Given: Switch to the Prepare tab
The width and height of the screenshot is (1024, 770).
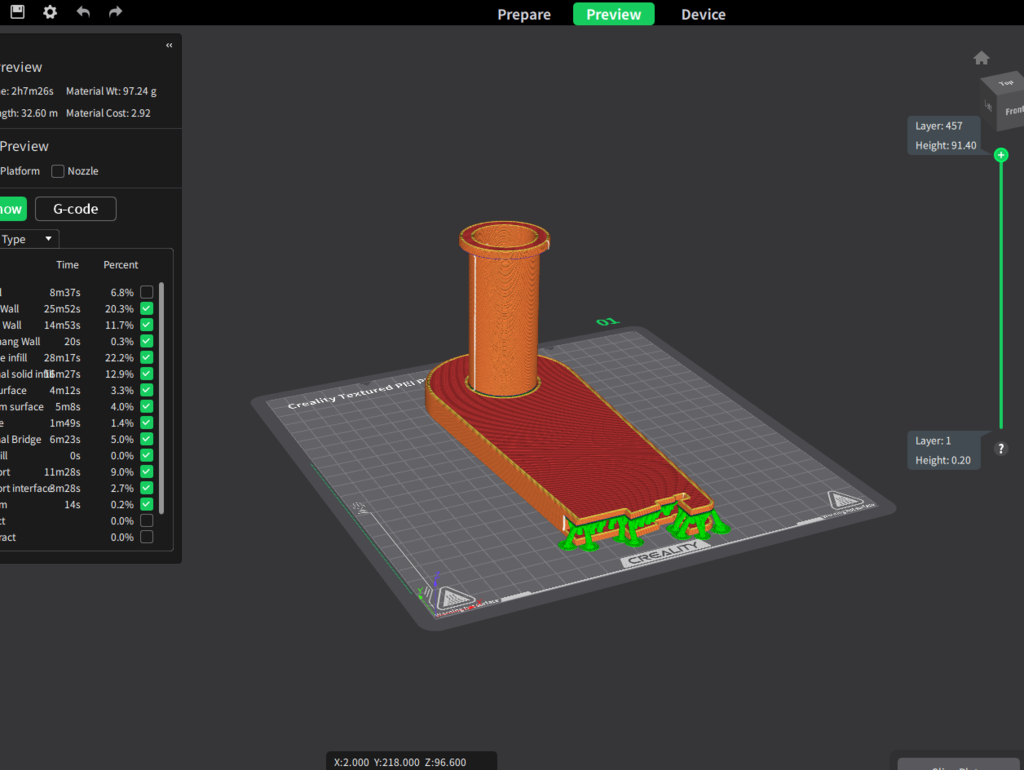Looking at the screenshot, I should coord(524,14).
